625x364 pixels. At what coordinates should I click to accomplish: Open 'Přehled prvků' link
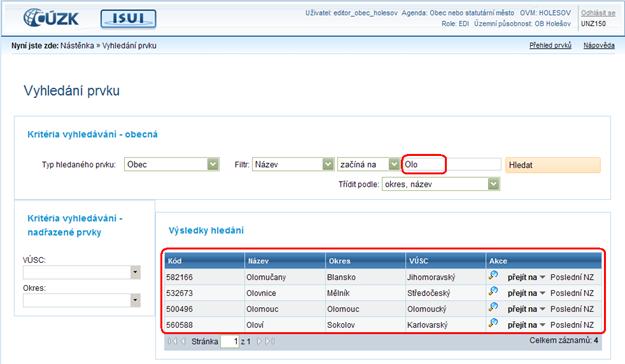click(x=550, y=45)
